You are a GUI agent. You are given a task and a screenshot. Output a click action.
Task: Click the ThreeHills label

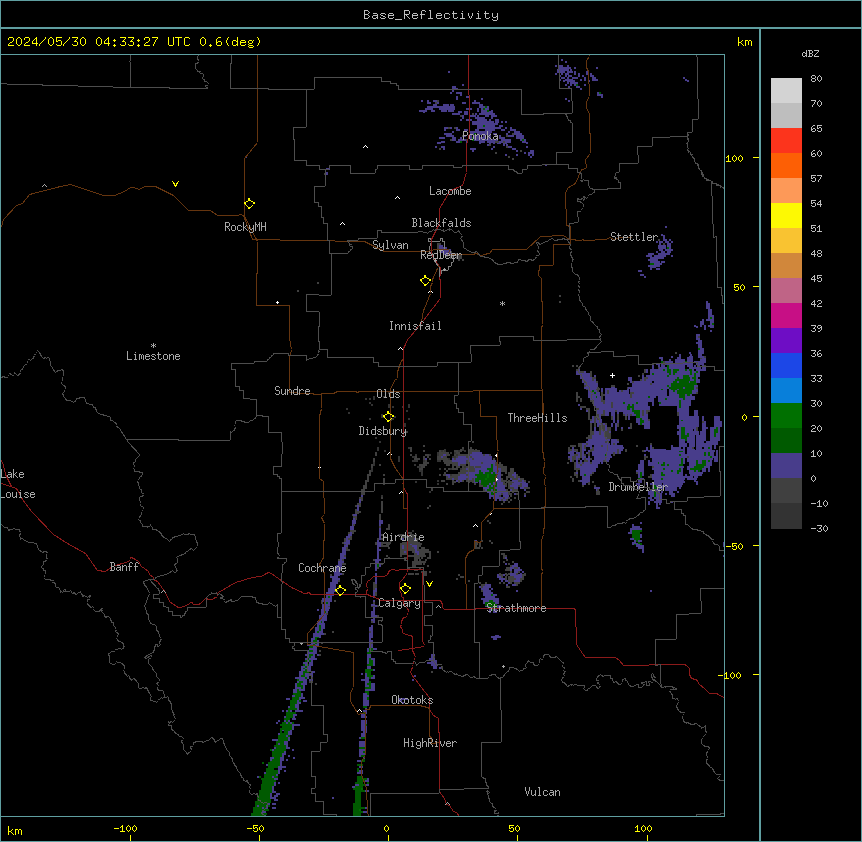(x=537, y=418)
